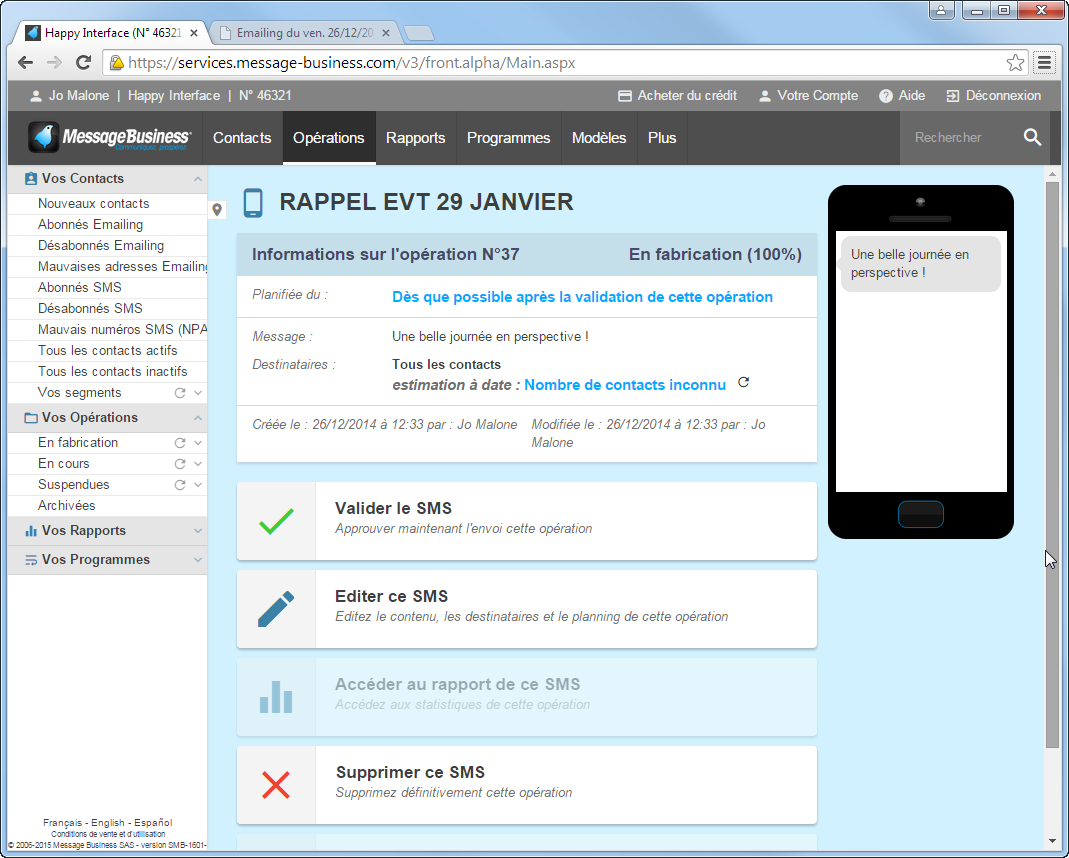
Task: Open Aide with the question mark icon
Action: [884, 95]
